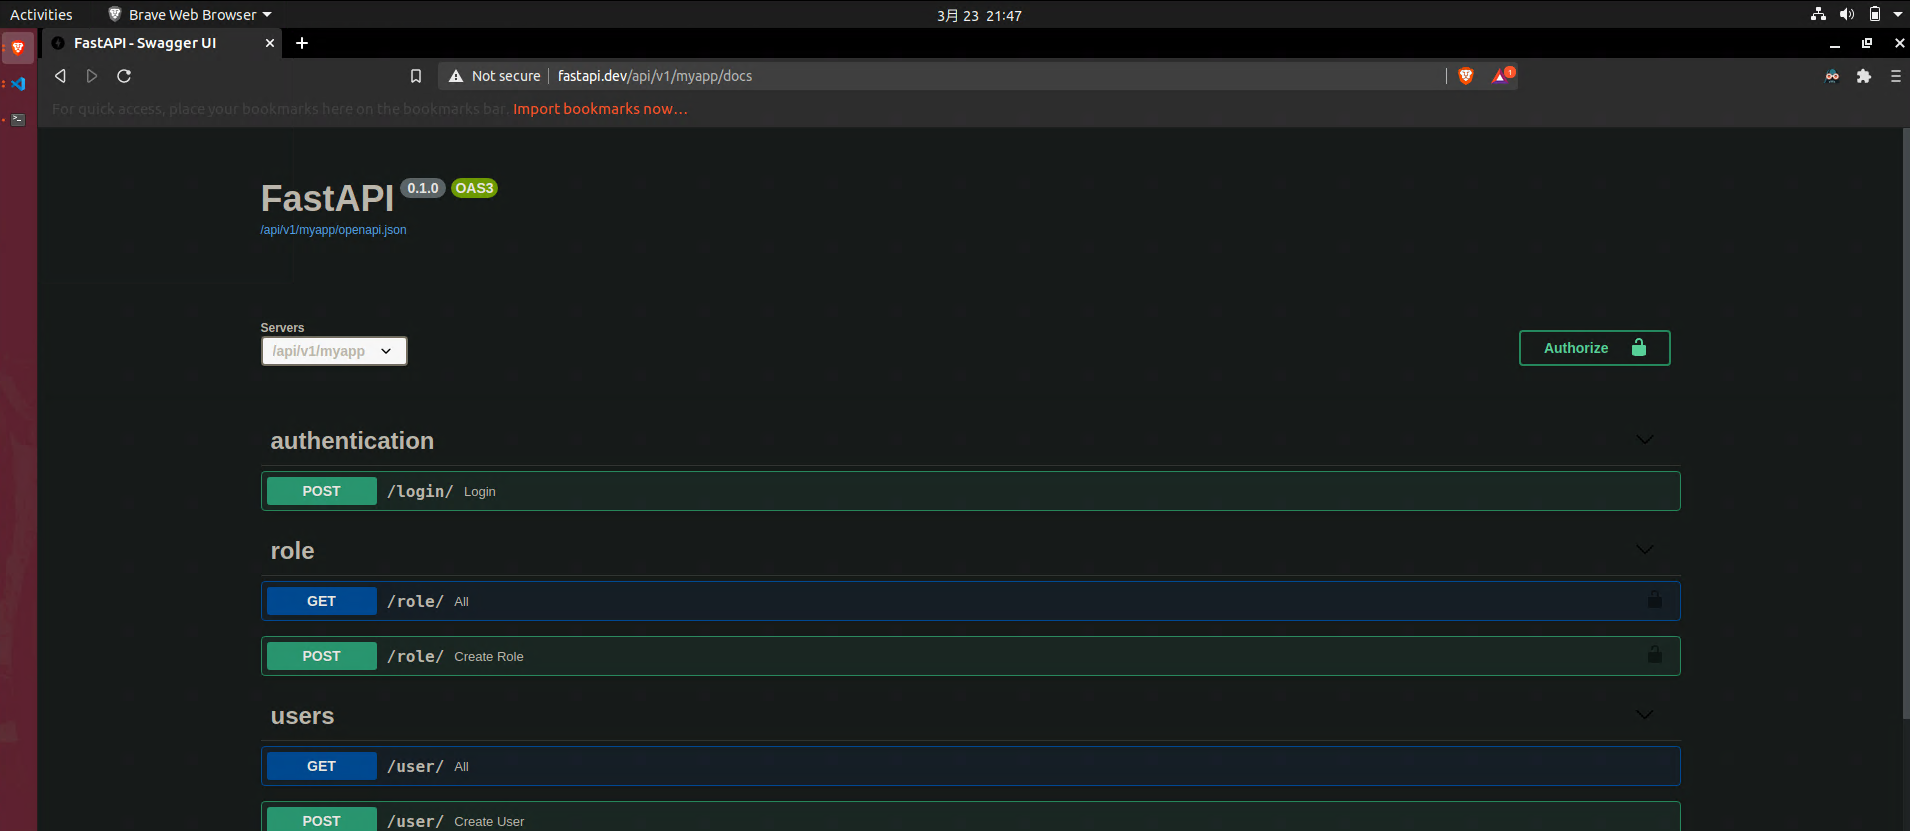Viewport: 1910px width, 831px height.
Task: Expand the GET /user/ All operation
Action: click(970, 766)
